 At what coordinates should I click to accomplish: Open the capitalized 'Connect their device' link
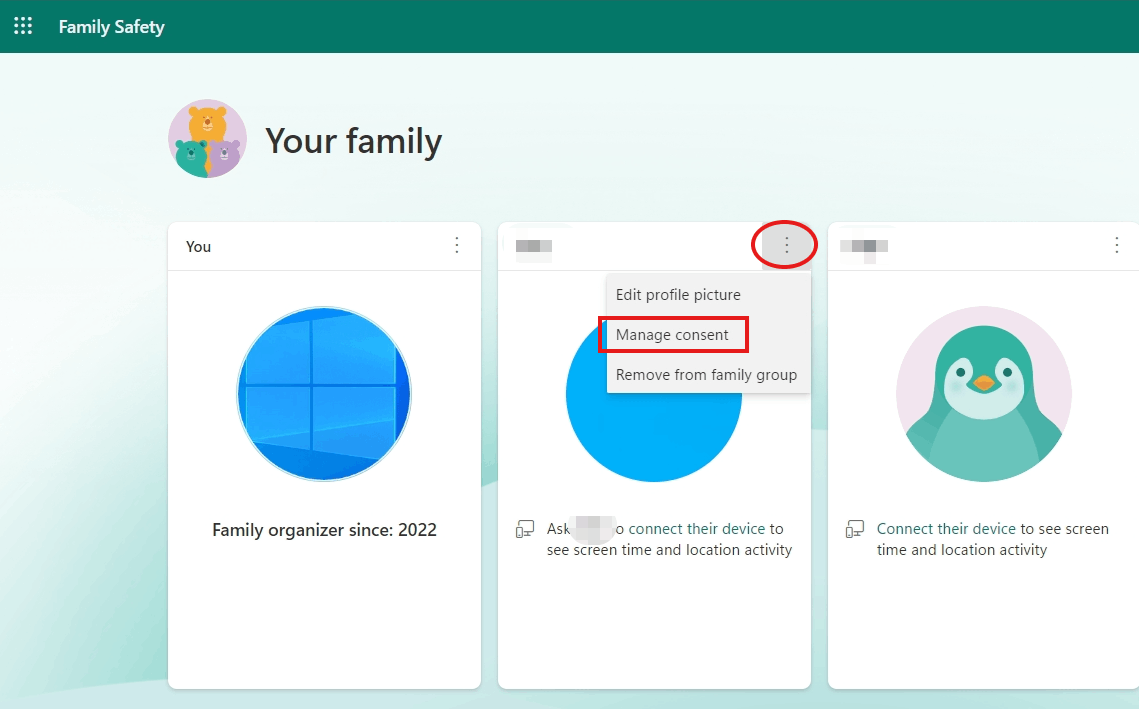[946, 529]
